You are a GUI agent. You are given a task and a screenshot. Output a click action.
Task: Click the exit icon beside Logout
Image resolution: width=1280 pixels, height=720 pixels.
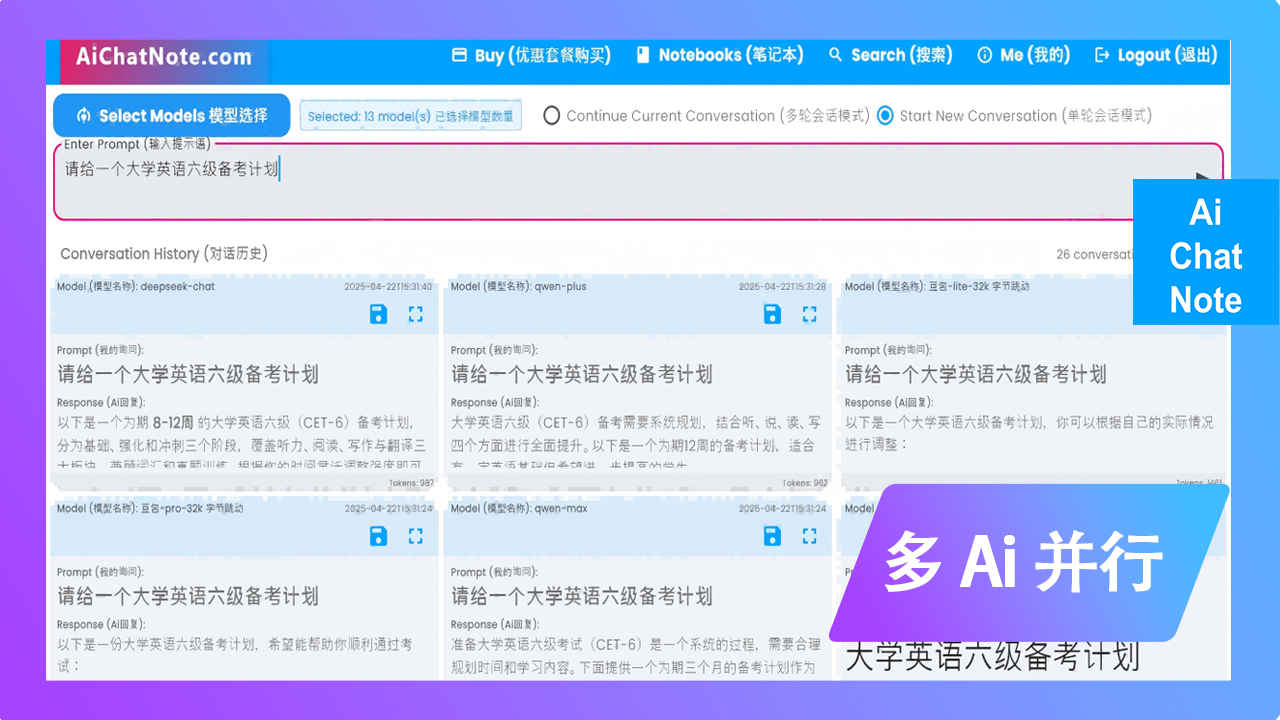click(x=1102, y=55)
